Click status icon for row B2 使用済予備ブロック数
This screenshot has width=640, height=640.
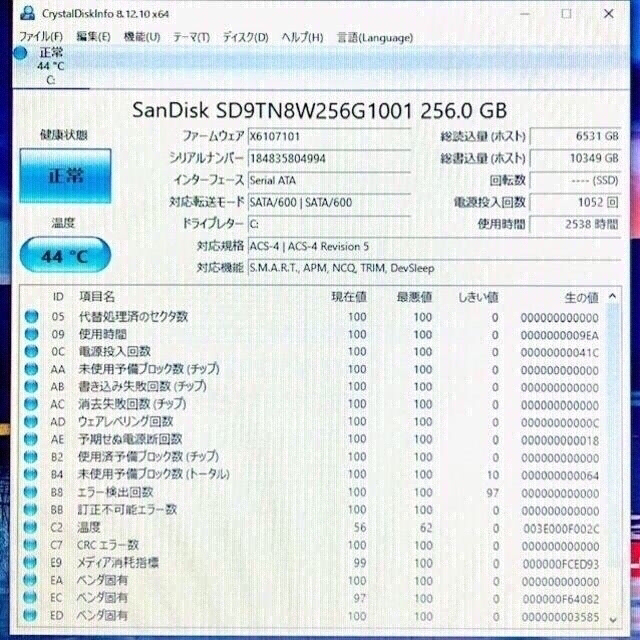[31, 456]
